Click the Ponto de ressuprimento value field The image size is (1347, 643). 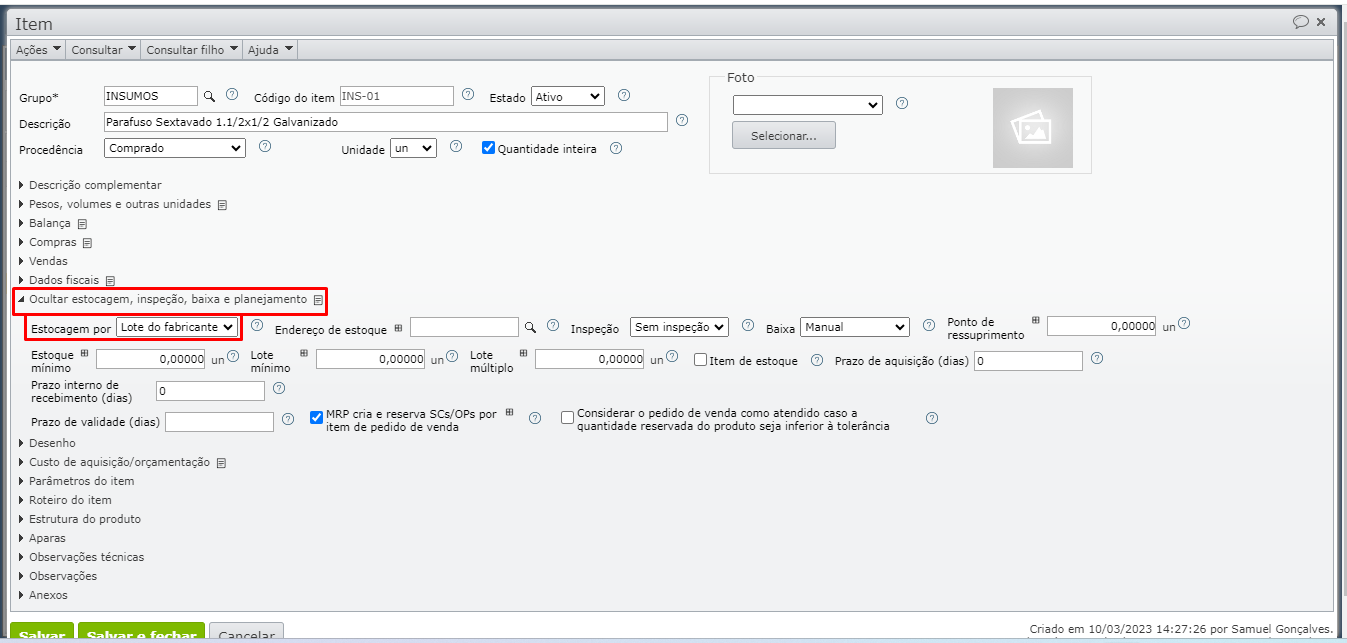pos(1102,326)
